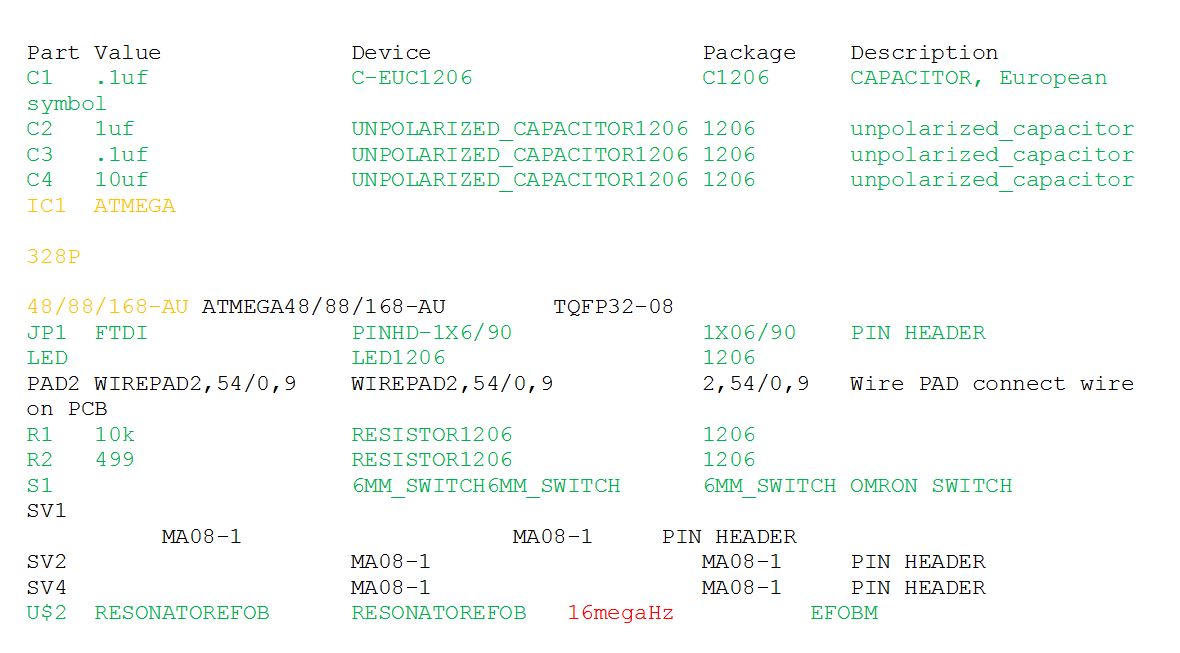This screenshot has width=1180, height=653.
Task: Select the yellow '328P' text
Action: pyautogui.click(x=53, y=257)
